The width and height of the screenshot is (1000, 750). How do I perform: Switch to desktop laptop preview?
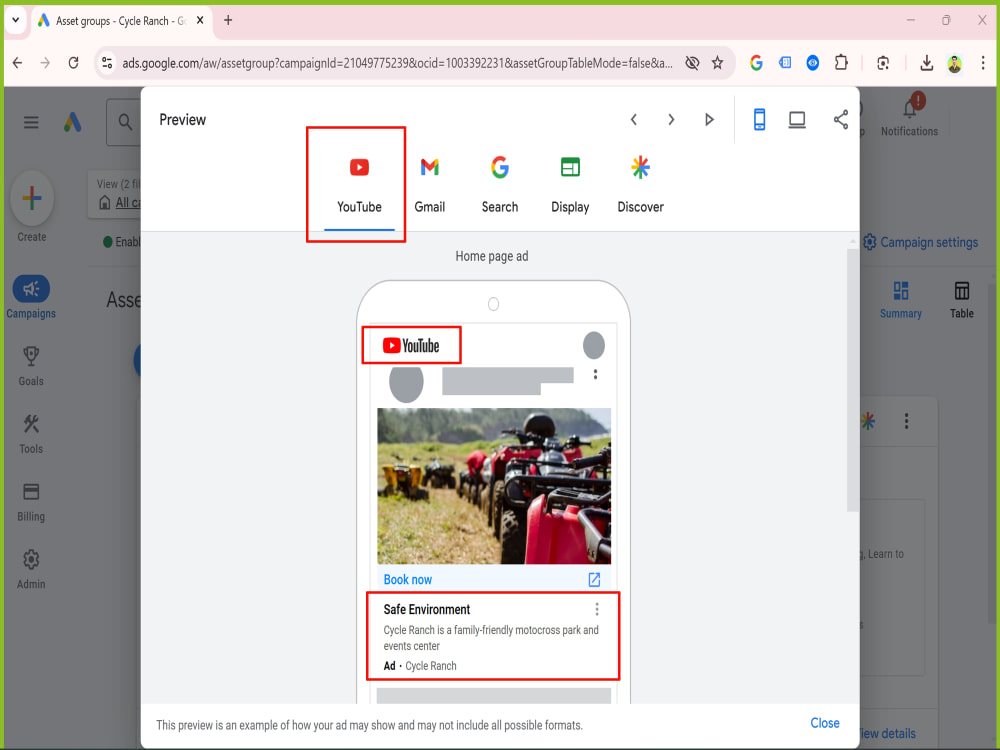point(797,119)
